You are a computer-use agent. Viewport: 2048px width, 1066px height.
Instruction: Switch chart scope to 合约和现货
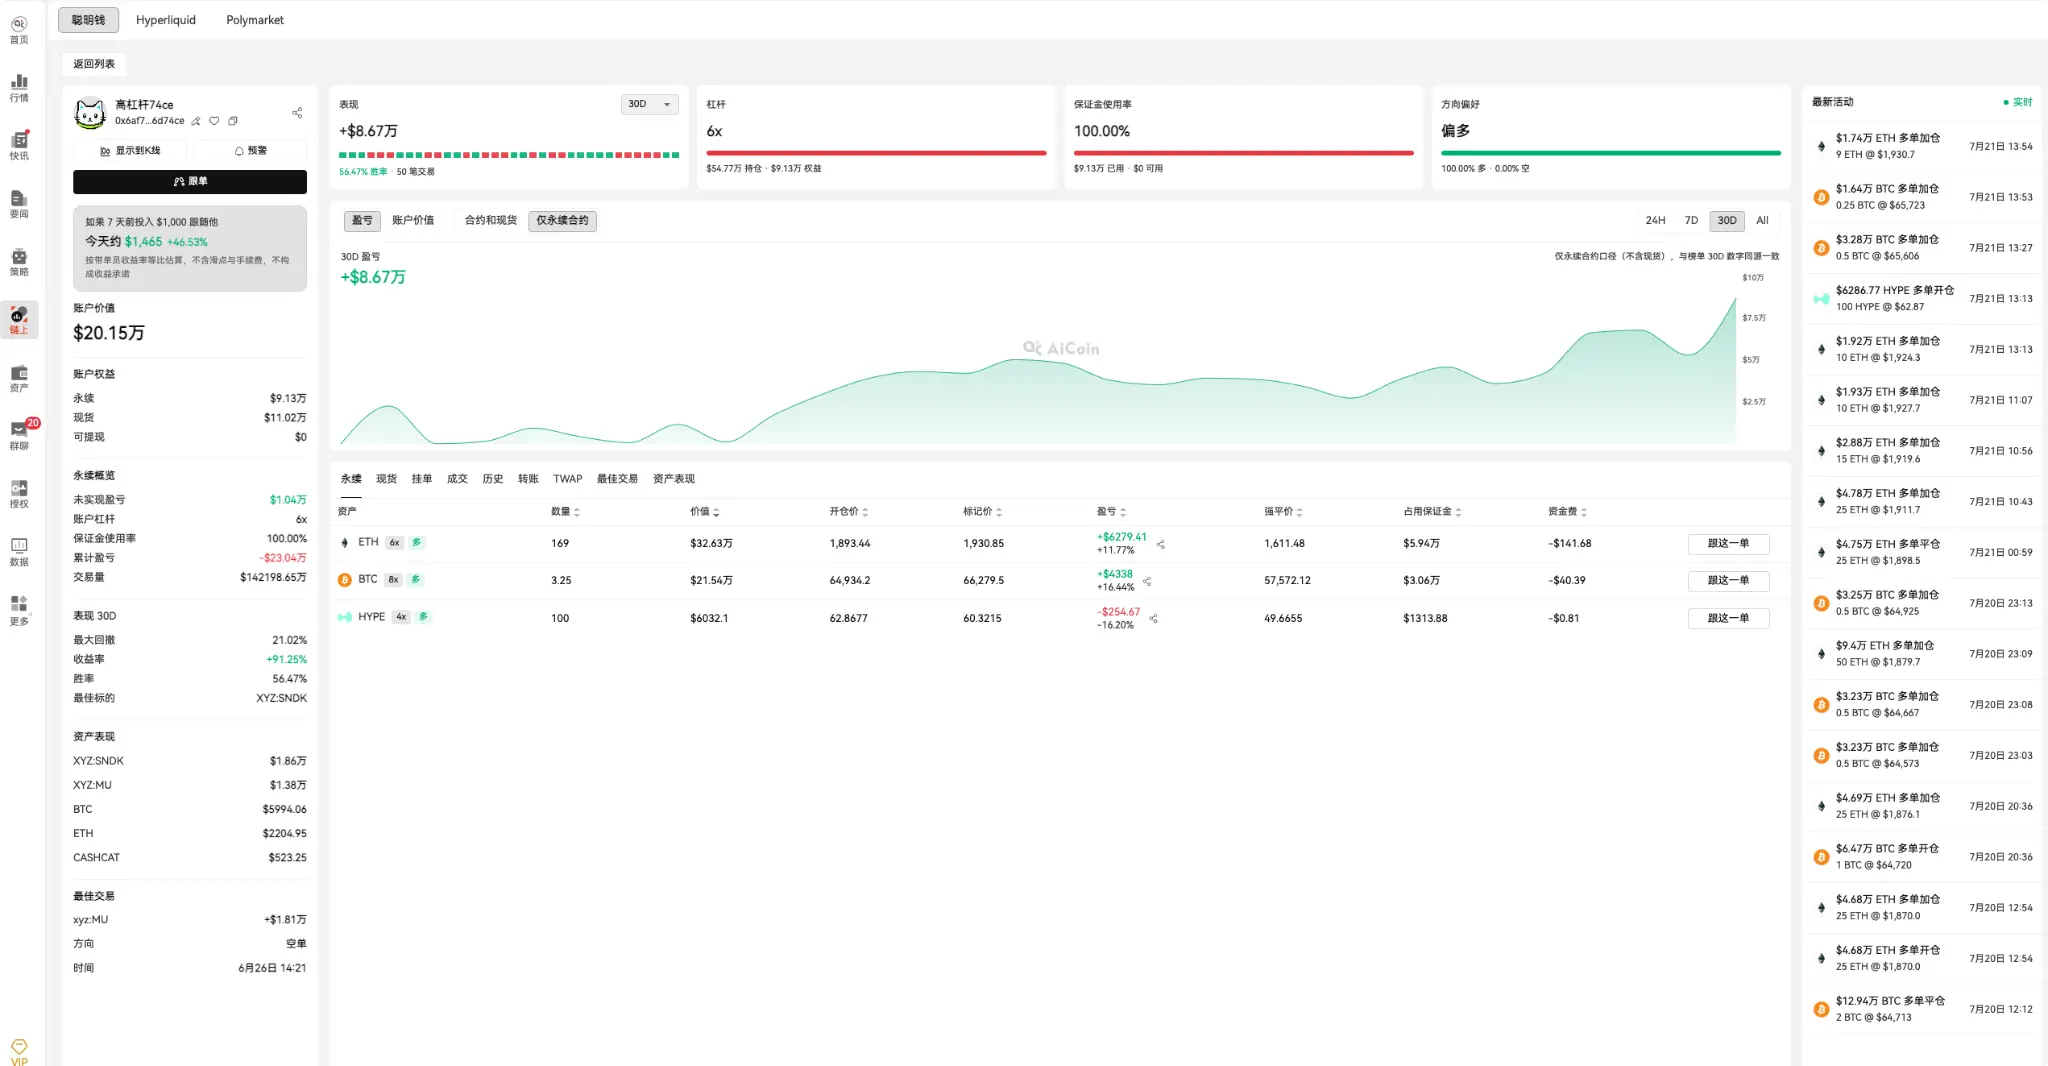pos(490,221)
